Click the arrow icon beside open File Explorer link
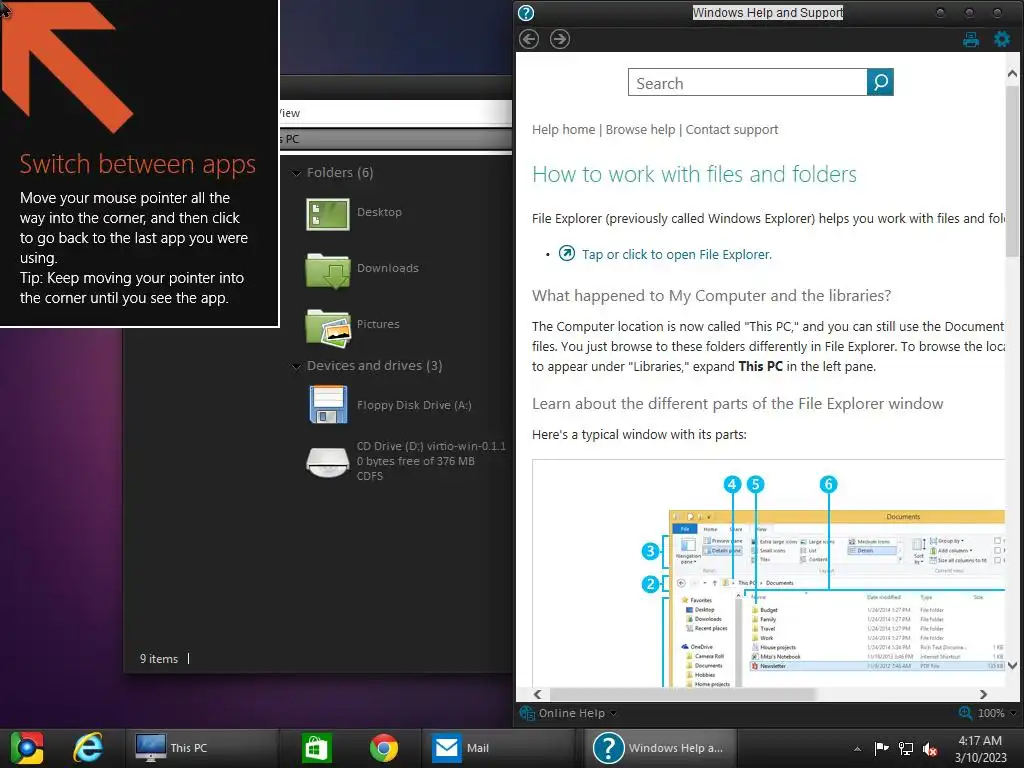Viewport: 1024px width, 768px height. coord(567,253)
